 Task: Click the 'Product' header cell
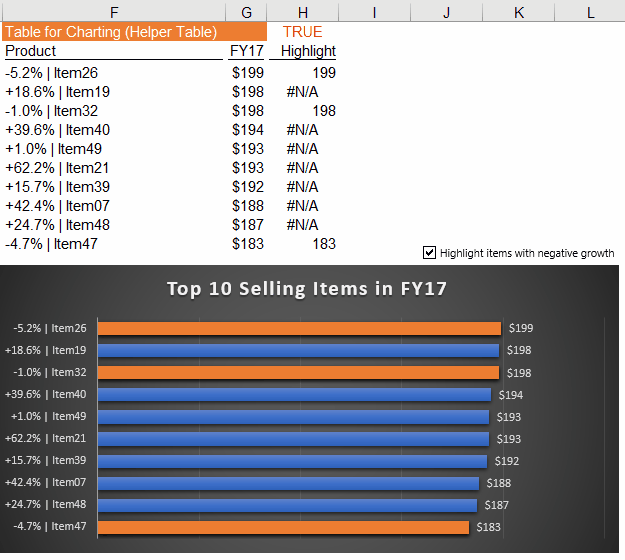(113, 51)
